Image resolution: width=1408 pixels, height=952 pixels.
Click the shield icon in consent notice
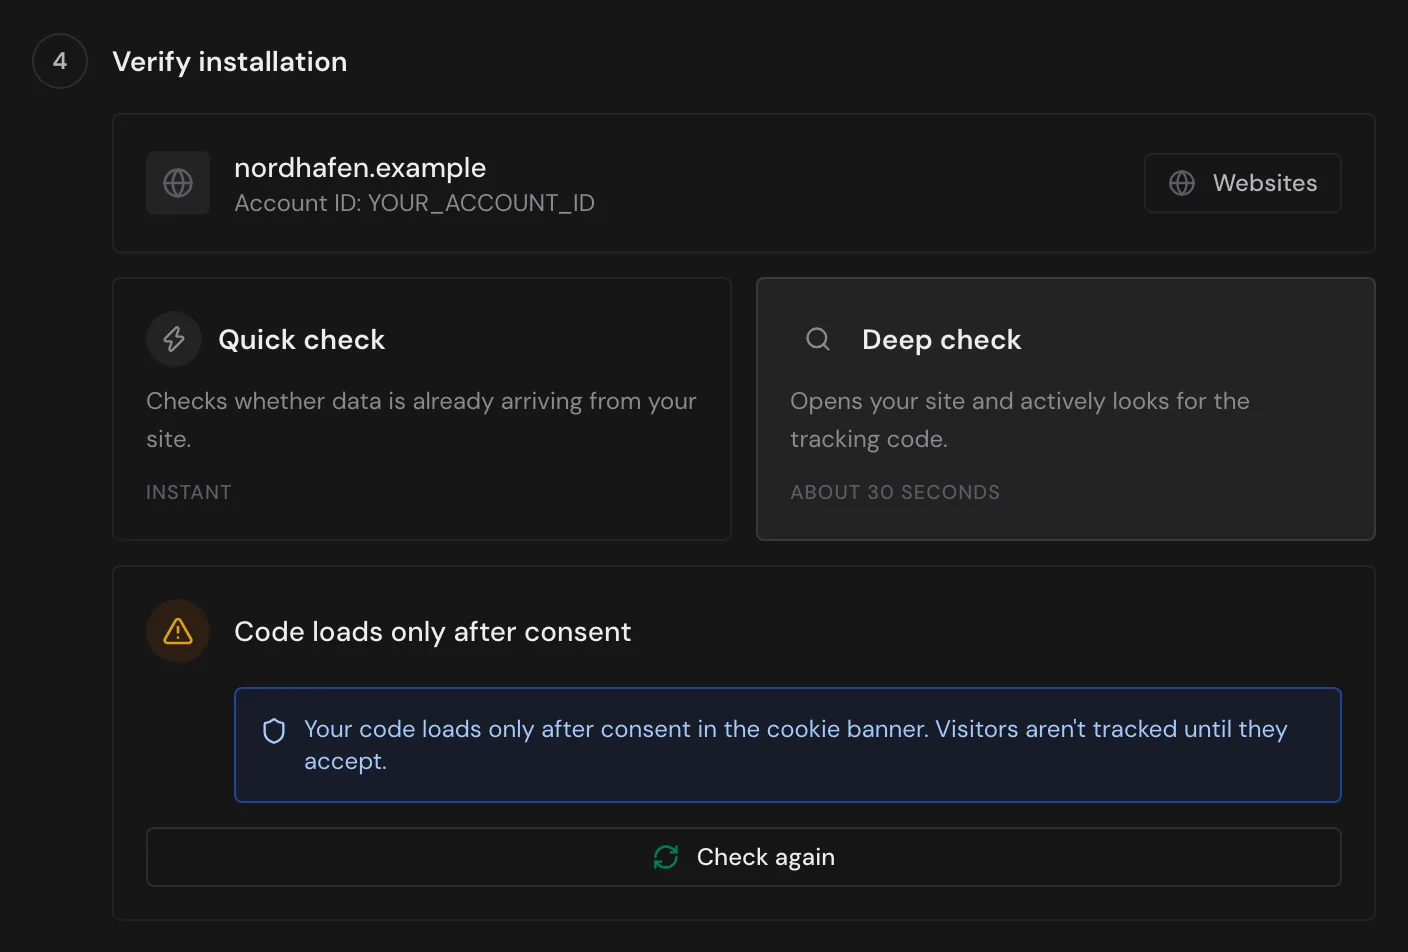pos(274,731)
